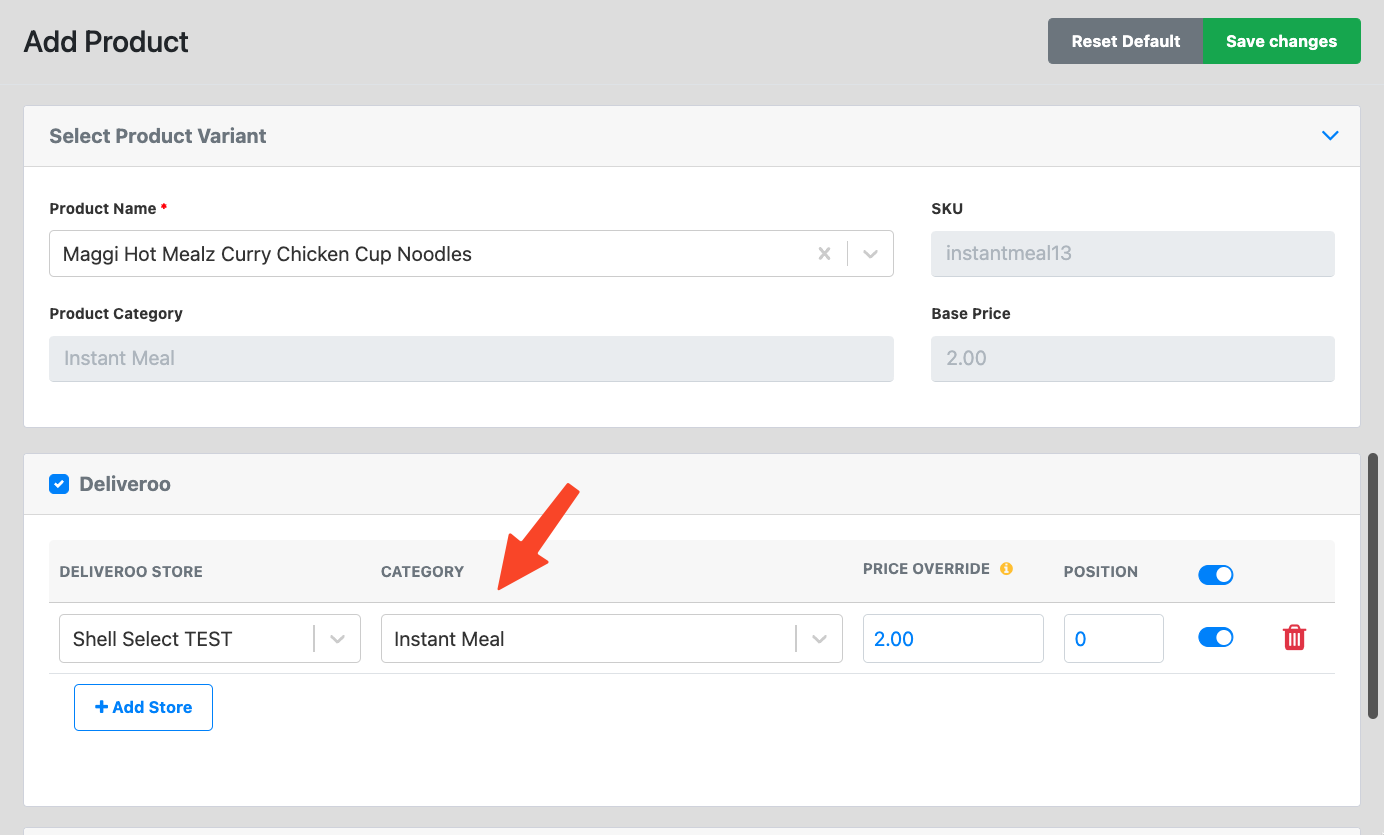Click the Position input field
The image size is (1384, 835).
point(1114,639)
